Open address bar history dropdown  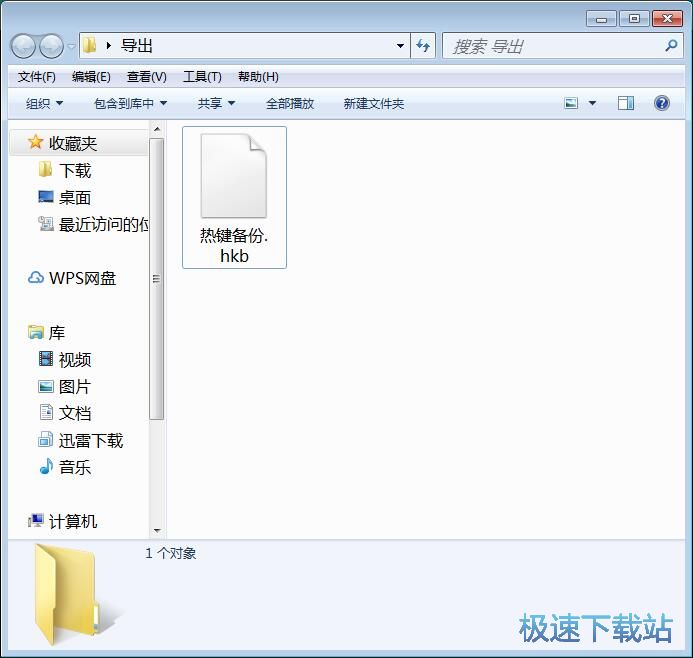[400, 46]
